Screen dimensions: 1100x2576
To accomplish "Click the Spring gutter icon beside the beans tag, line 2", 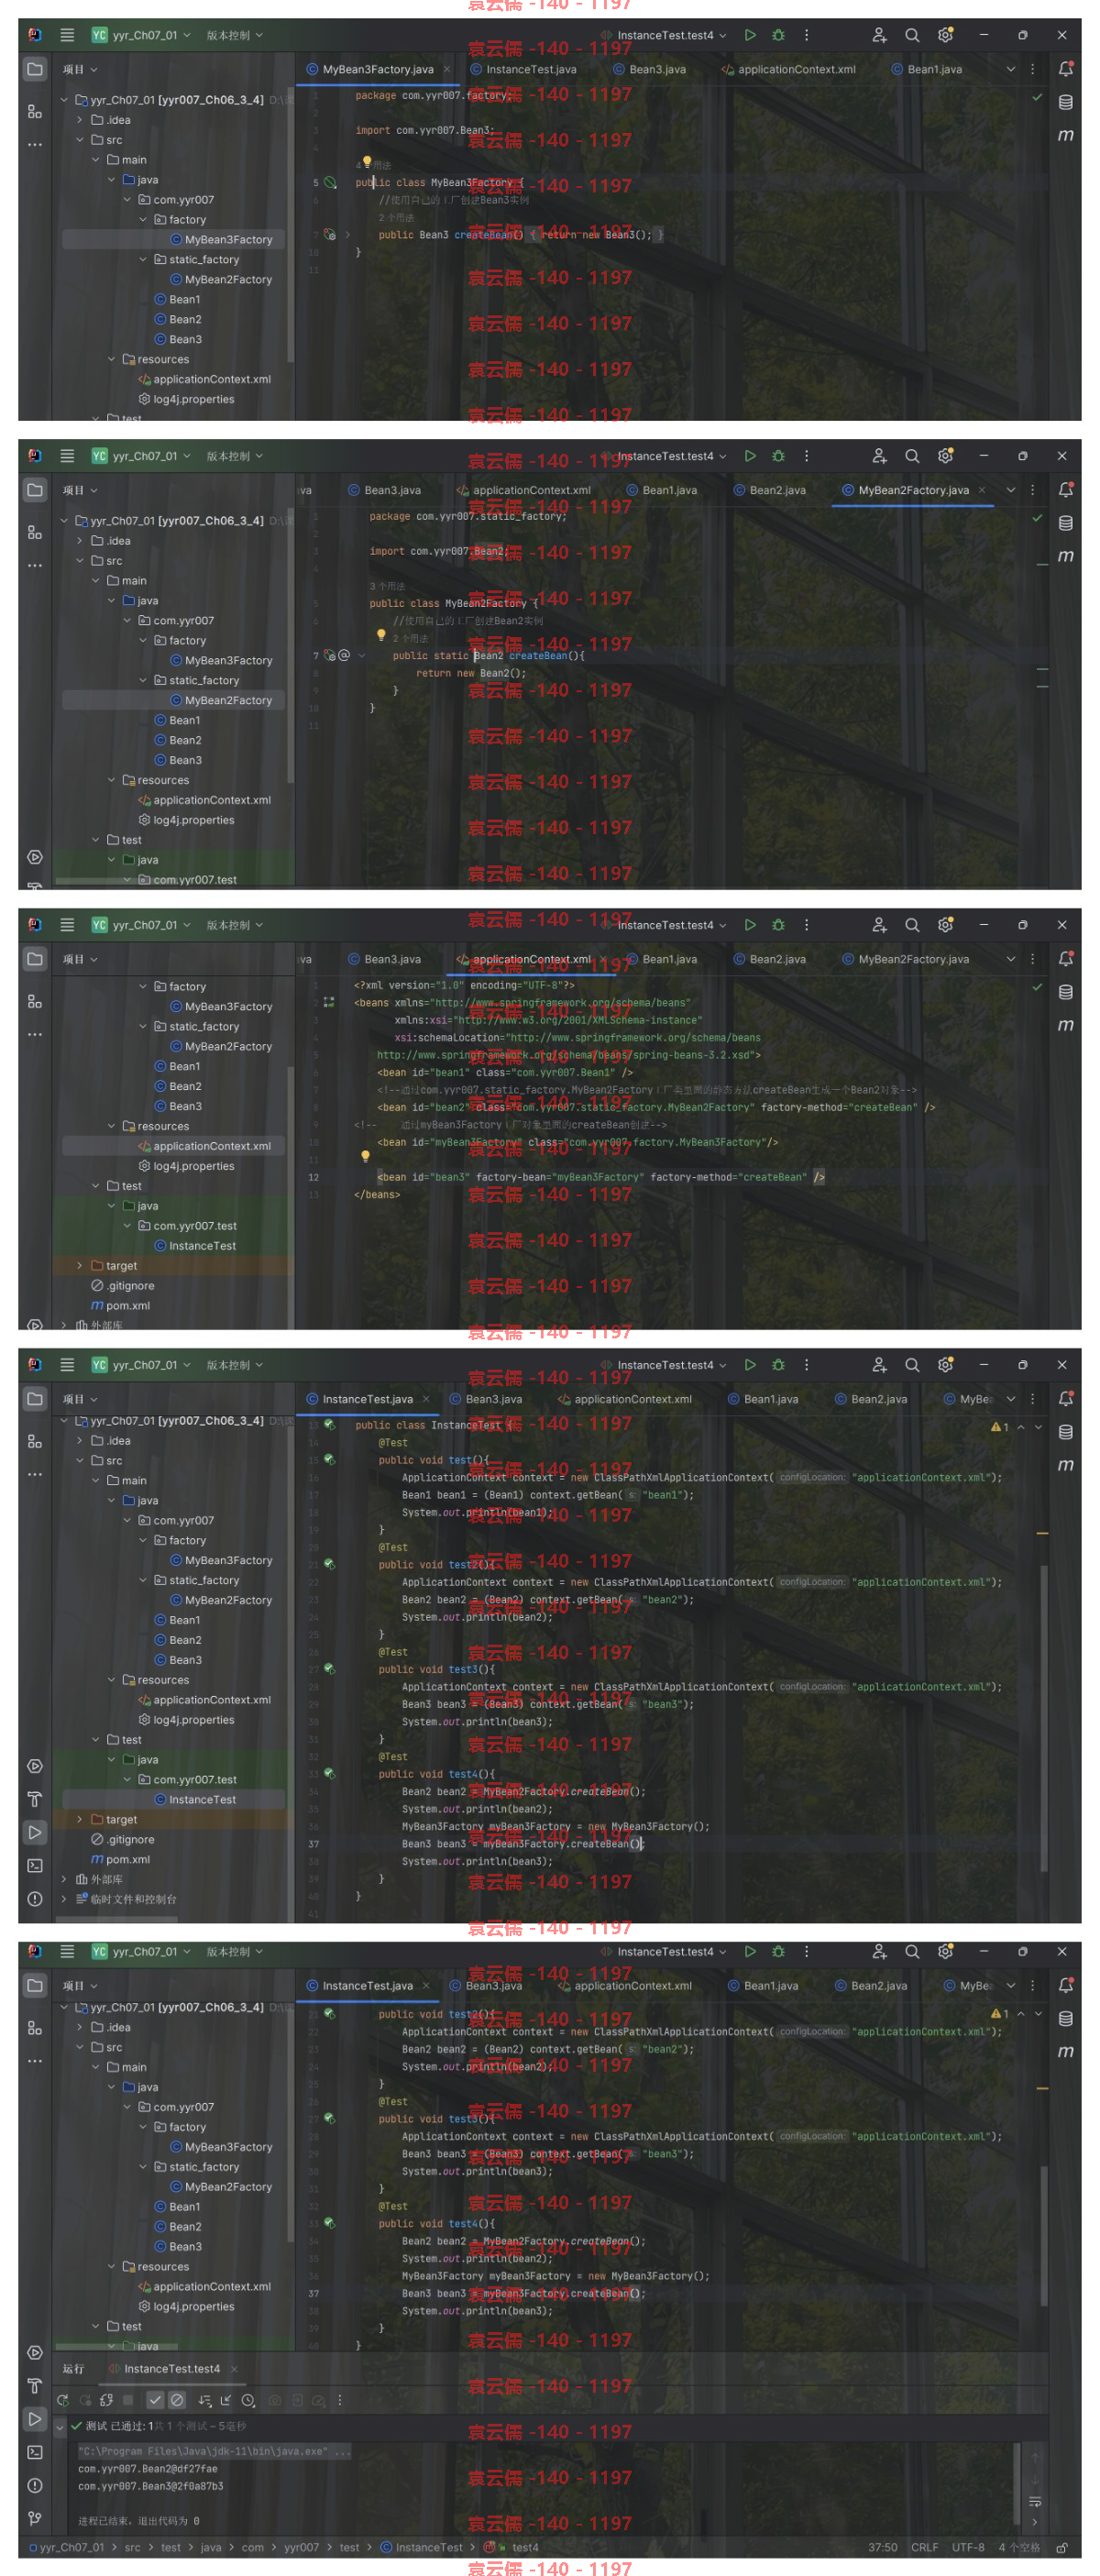I will 329,1001.
